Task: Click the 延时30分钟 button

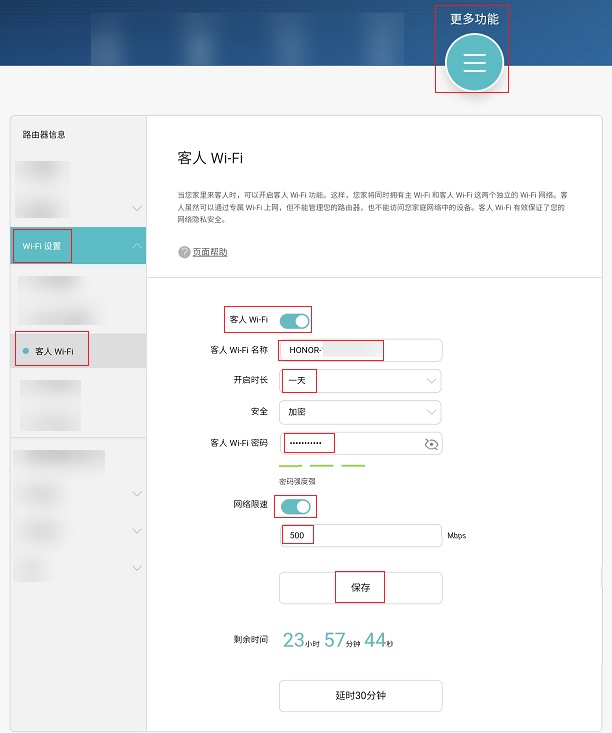Action: click(360, 695)
